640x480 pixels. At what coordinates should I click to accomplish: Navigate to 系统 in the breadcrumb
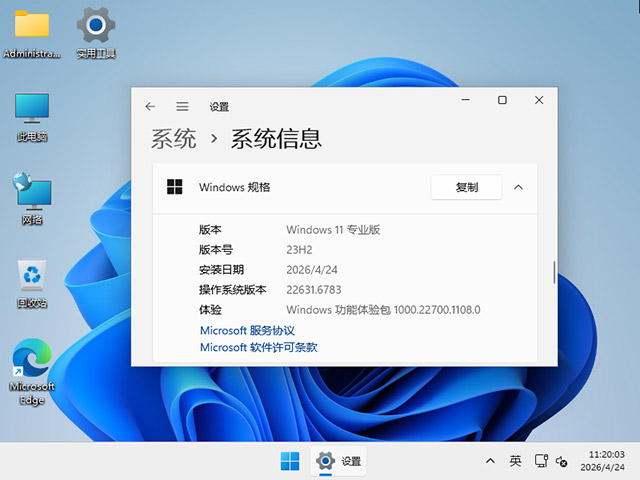(173, 139)
